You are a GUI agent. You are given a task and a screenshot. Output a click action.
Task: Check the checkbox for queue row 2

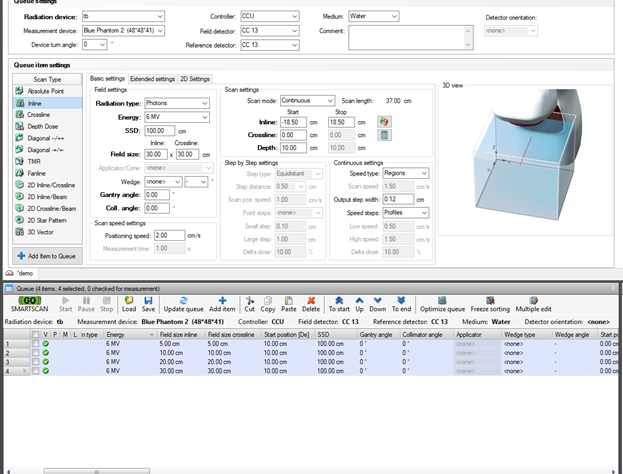tap(35, 352)
